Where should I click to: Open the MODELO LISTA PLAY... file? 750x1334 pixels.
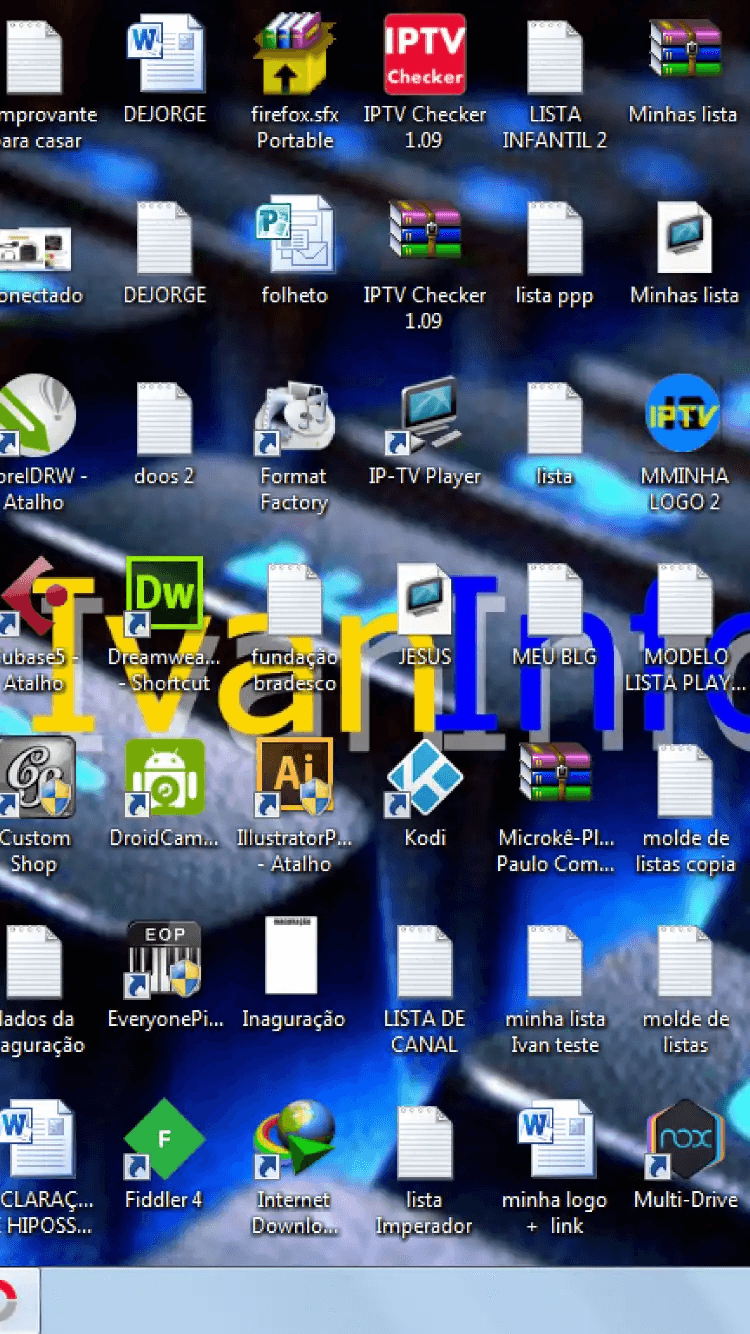[685, 600]
